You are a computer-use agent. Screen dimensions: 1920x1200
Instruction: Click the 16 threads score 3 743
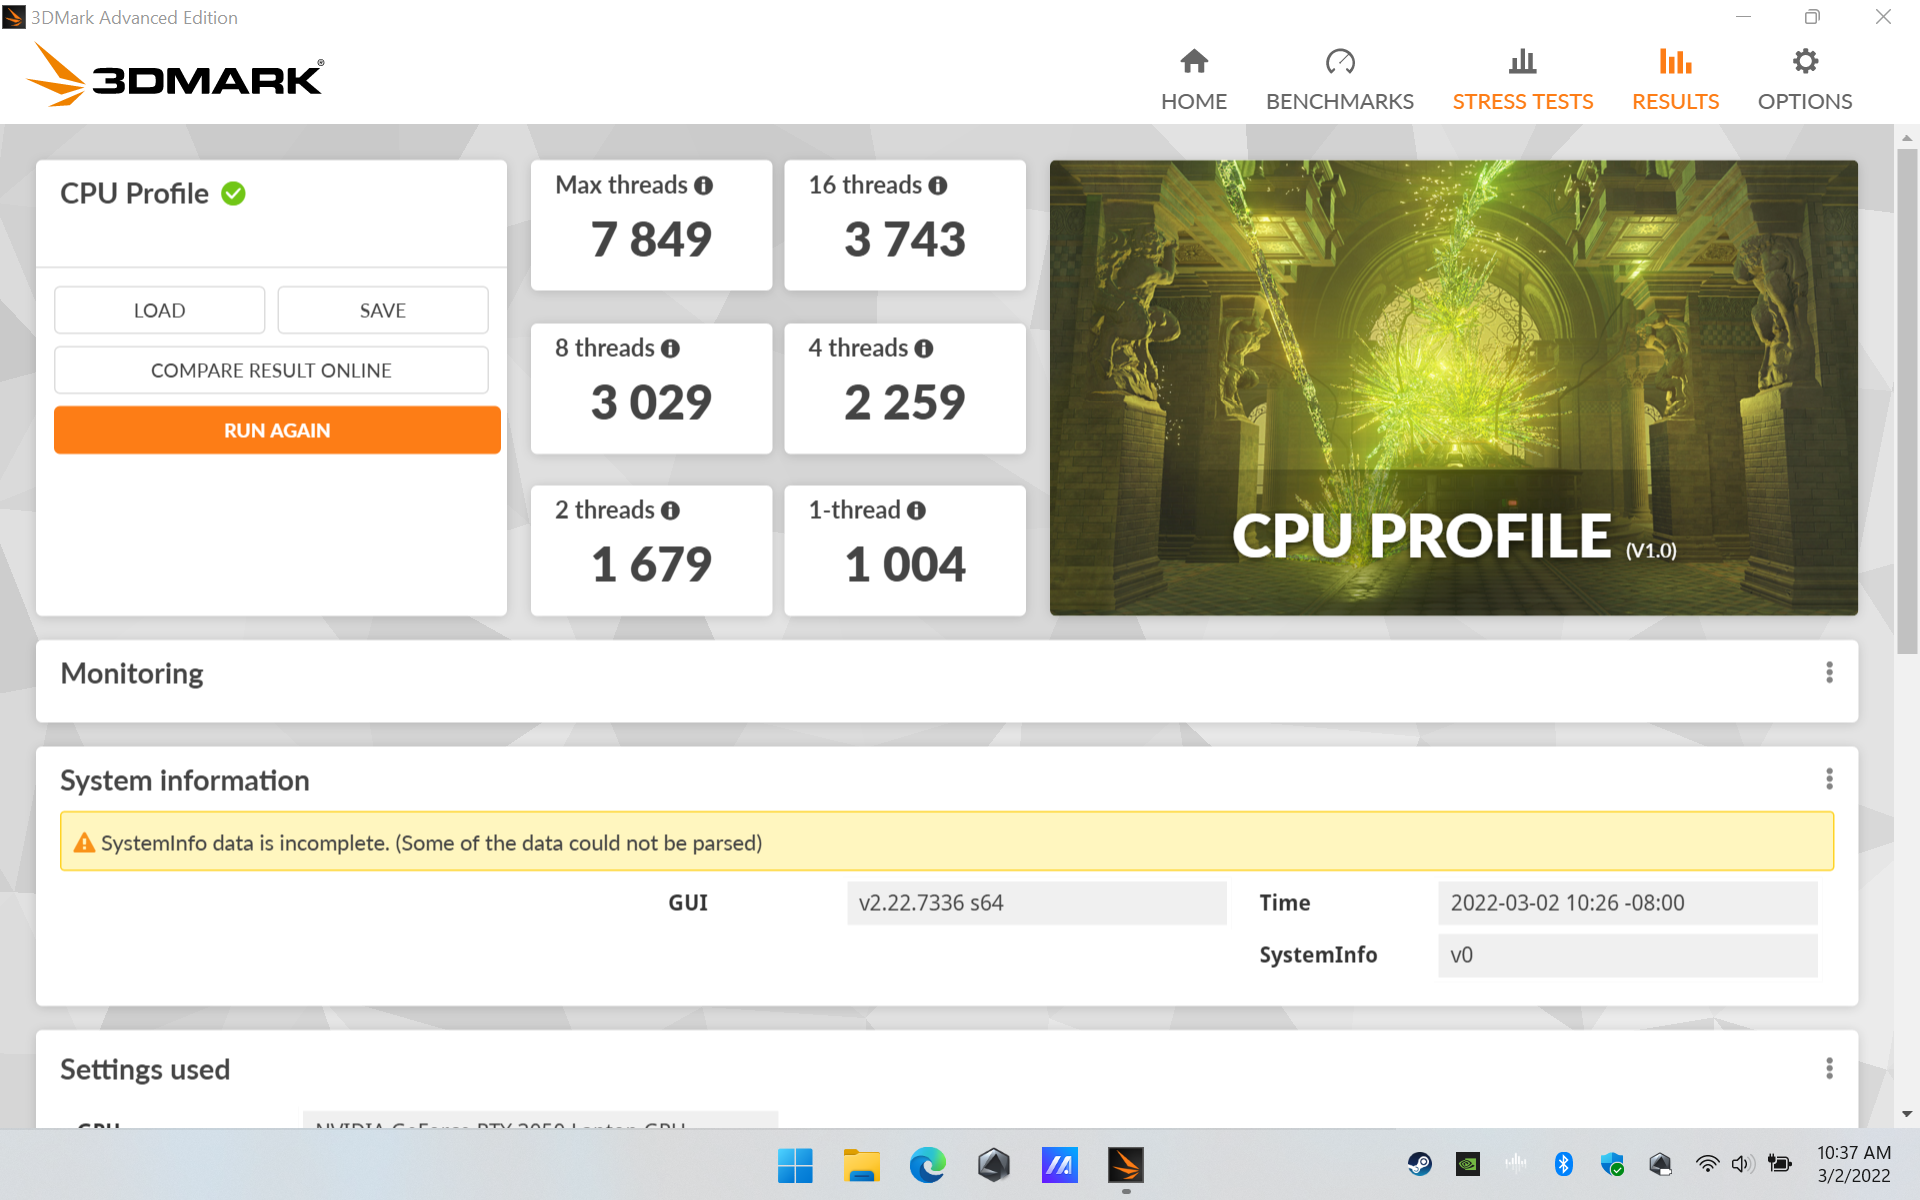[905, 240]
